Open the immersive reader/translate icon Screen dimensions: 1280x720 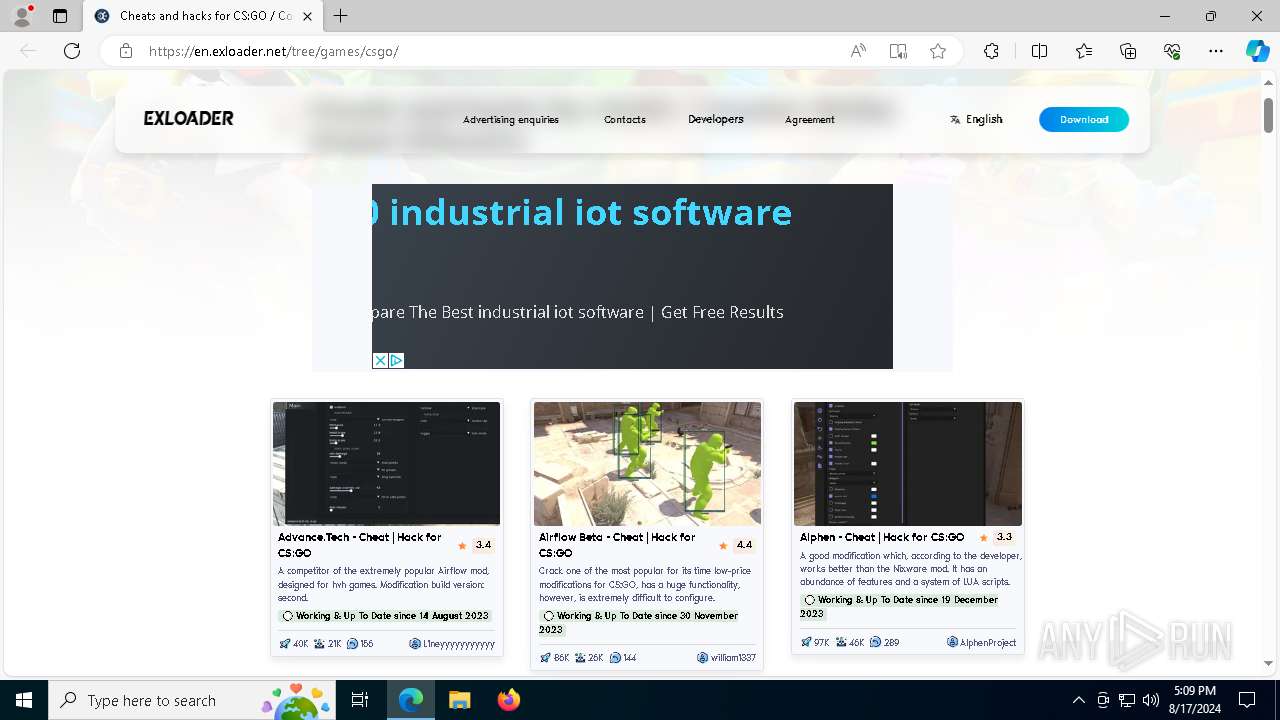(x=898, y=51)
